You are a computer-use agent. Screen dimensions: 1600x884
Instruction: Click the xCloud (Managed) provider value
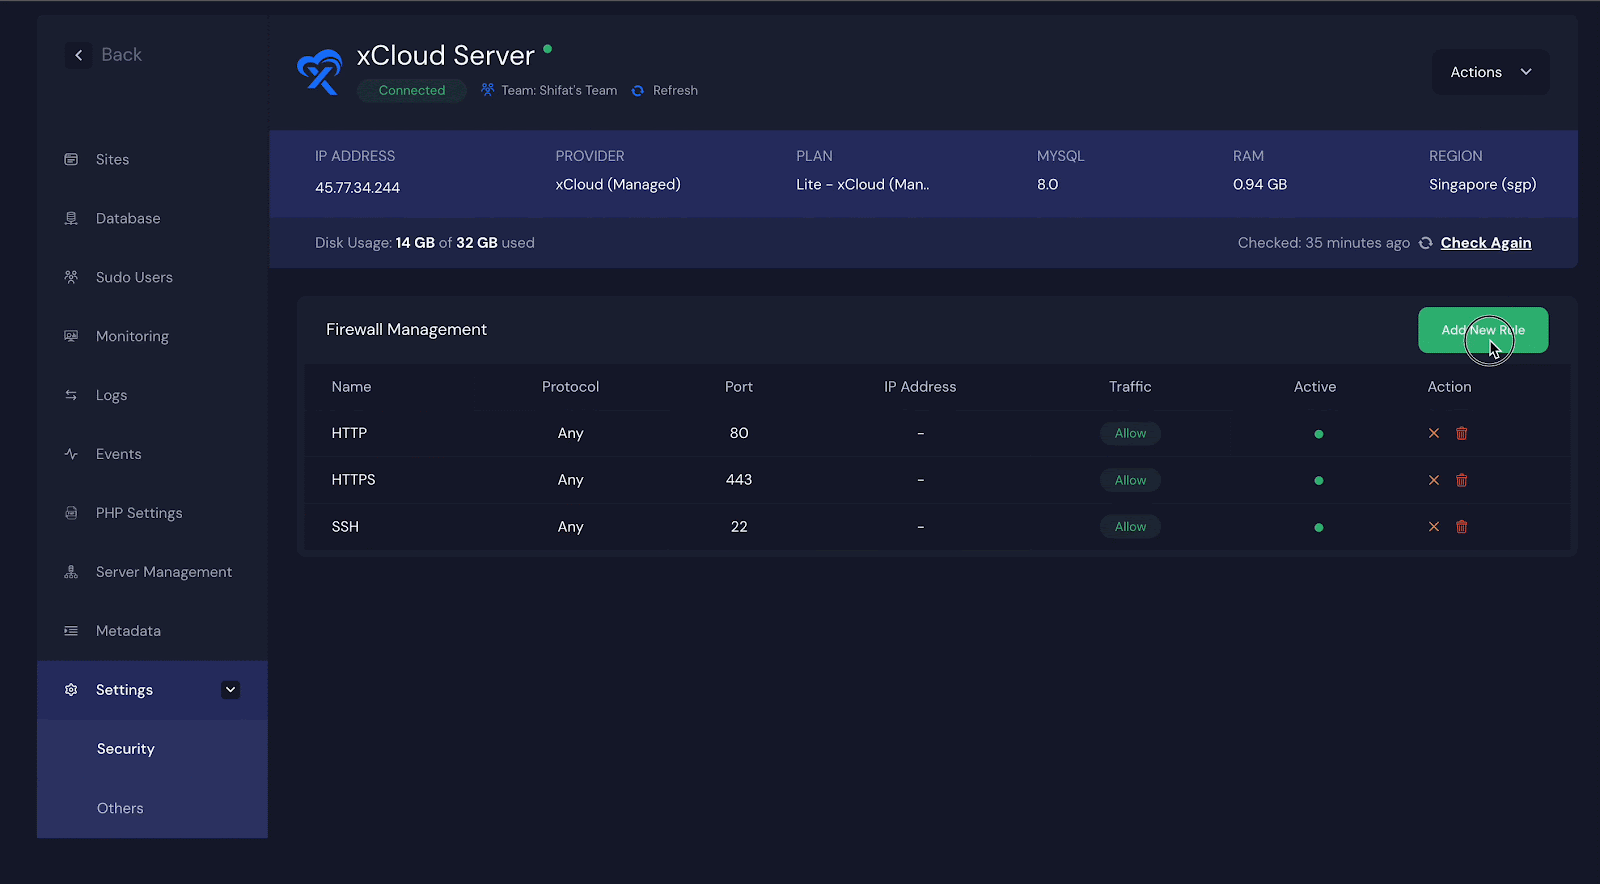[x=618, y=185]
